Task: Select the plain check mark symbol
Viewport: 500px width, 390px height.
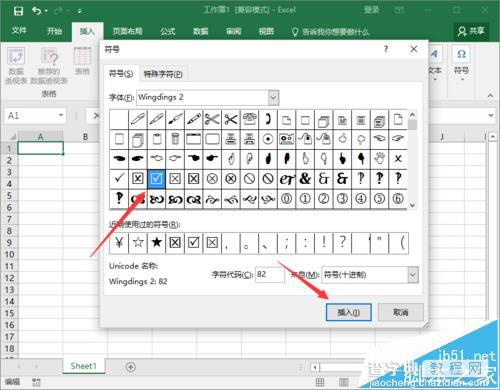Action: pyautogui.click(x=119, y=179)
